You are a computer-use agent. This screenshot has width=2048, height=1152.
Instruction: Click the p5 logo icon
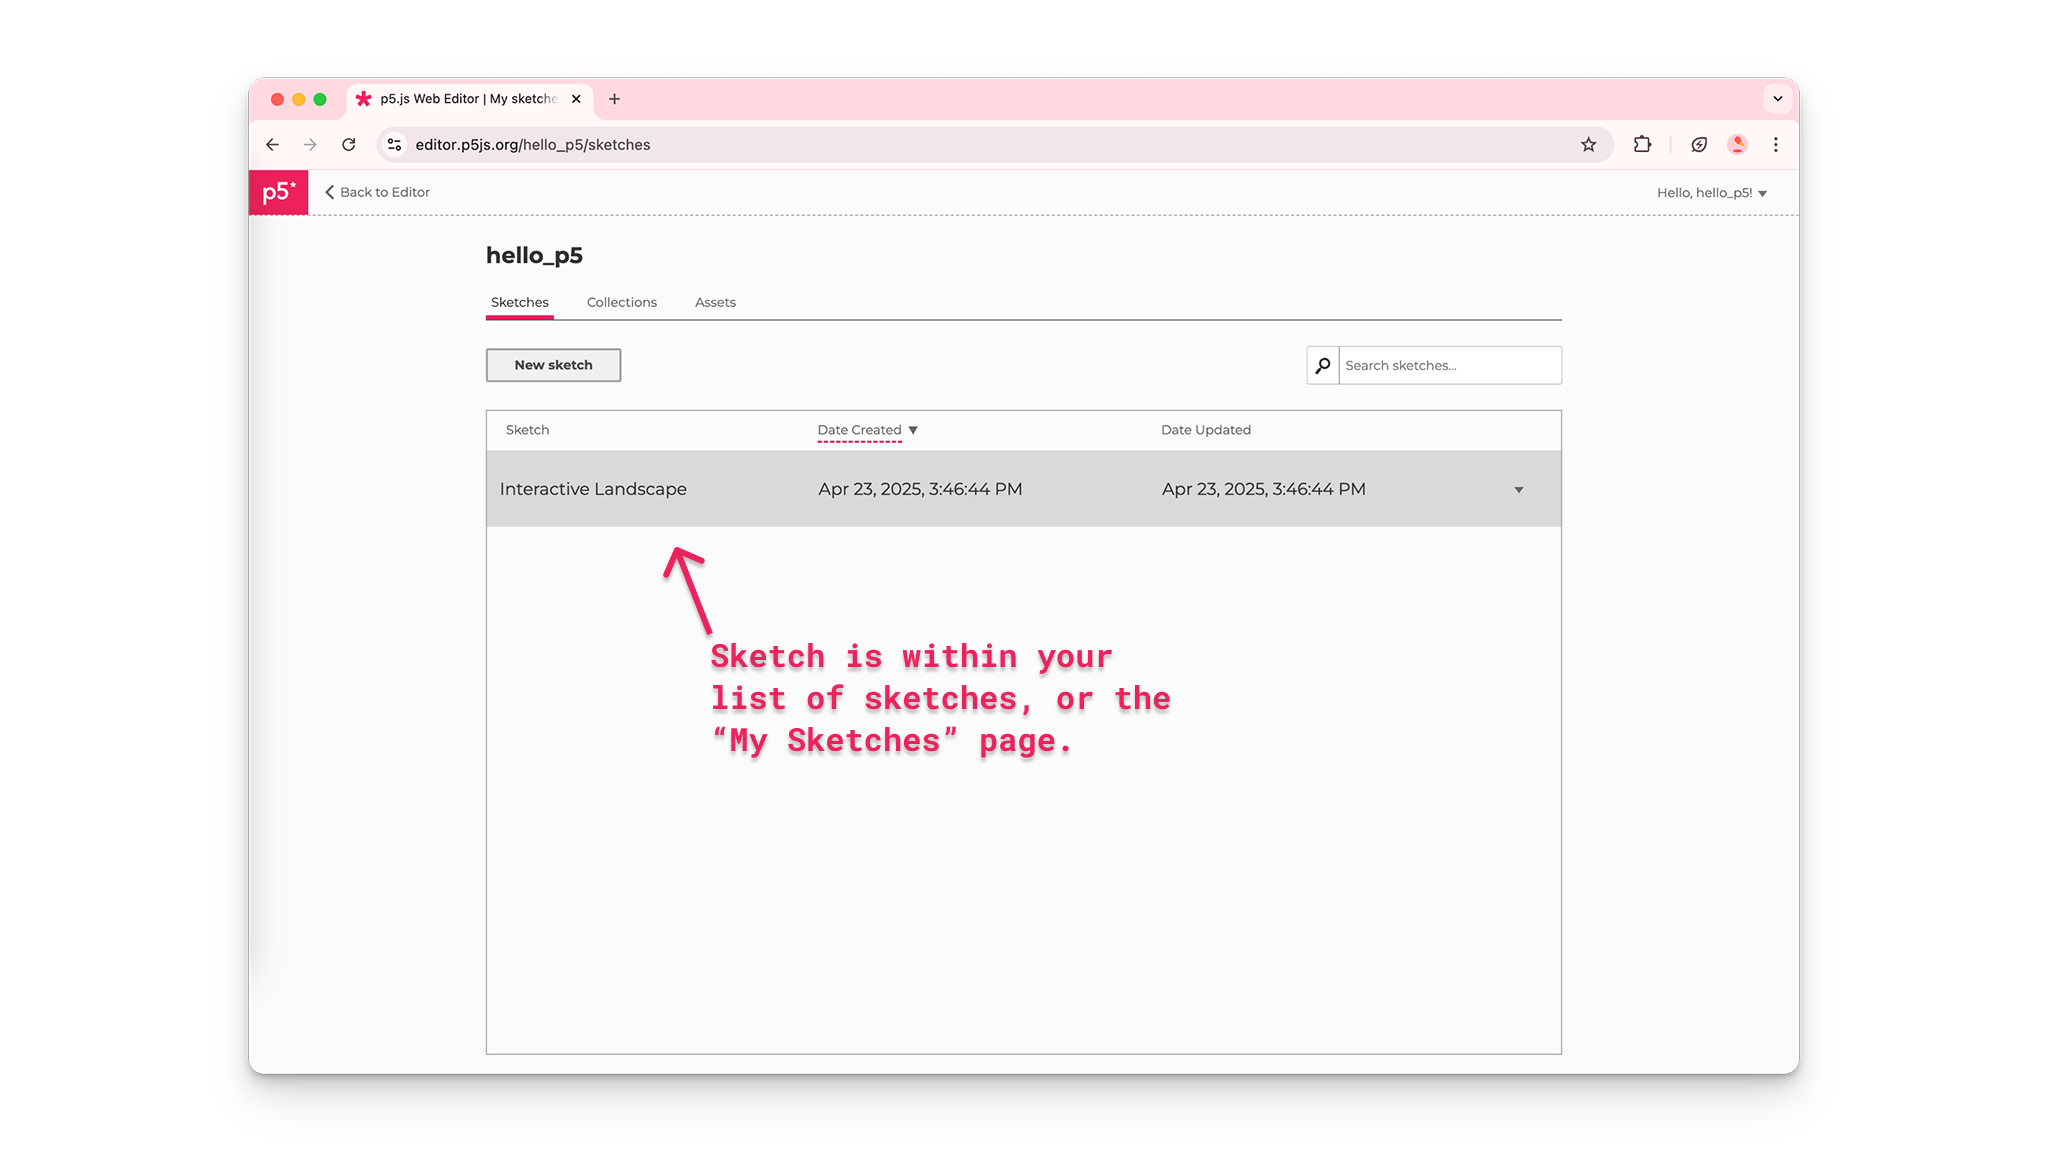(278, 192)
